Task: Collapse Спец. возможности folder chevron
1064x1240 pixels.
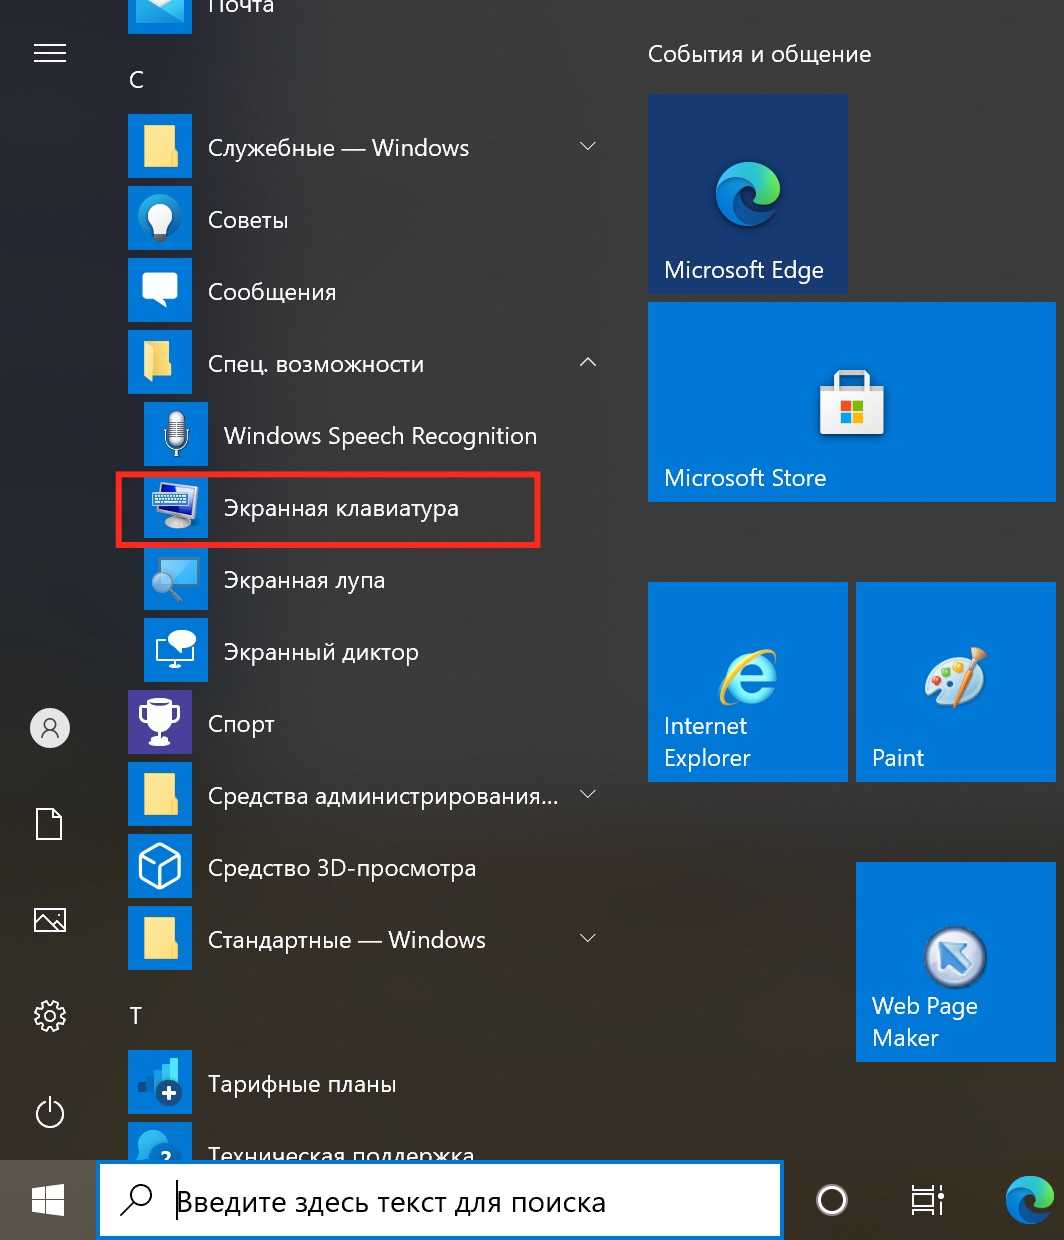Action: click(x=588, y=363)
